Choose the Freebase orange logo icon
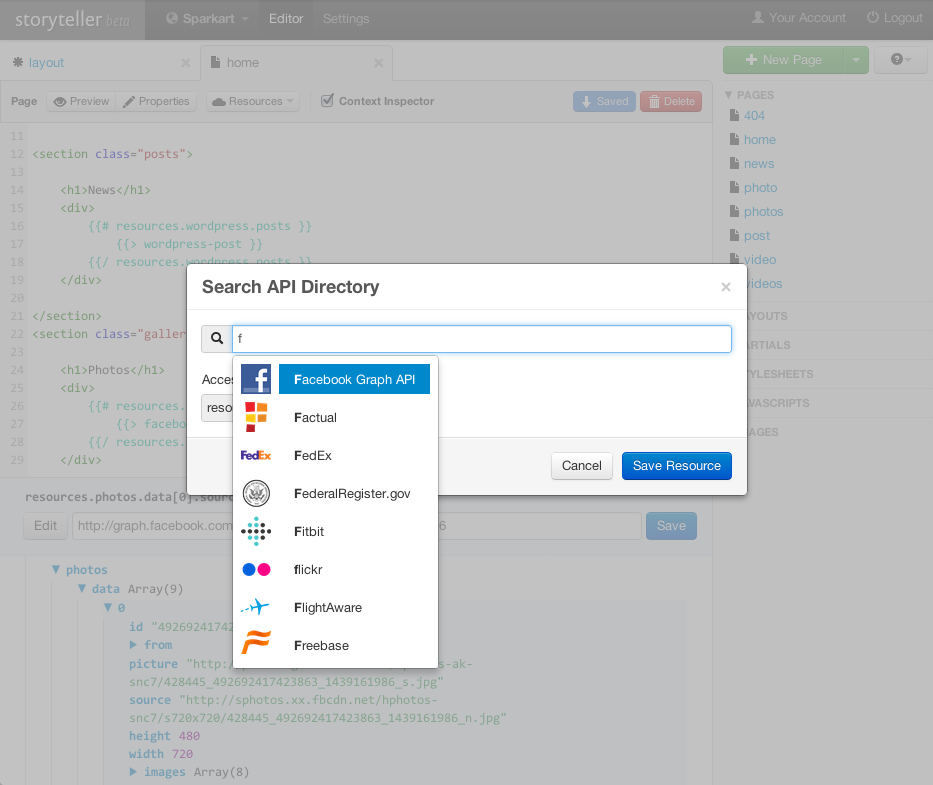Image resolution: width=933 pixels, height=785 pixels. coord(256,645)
